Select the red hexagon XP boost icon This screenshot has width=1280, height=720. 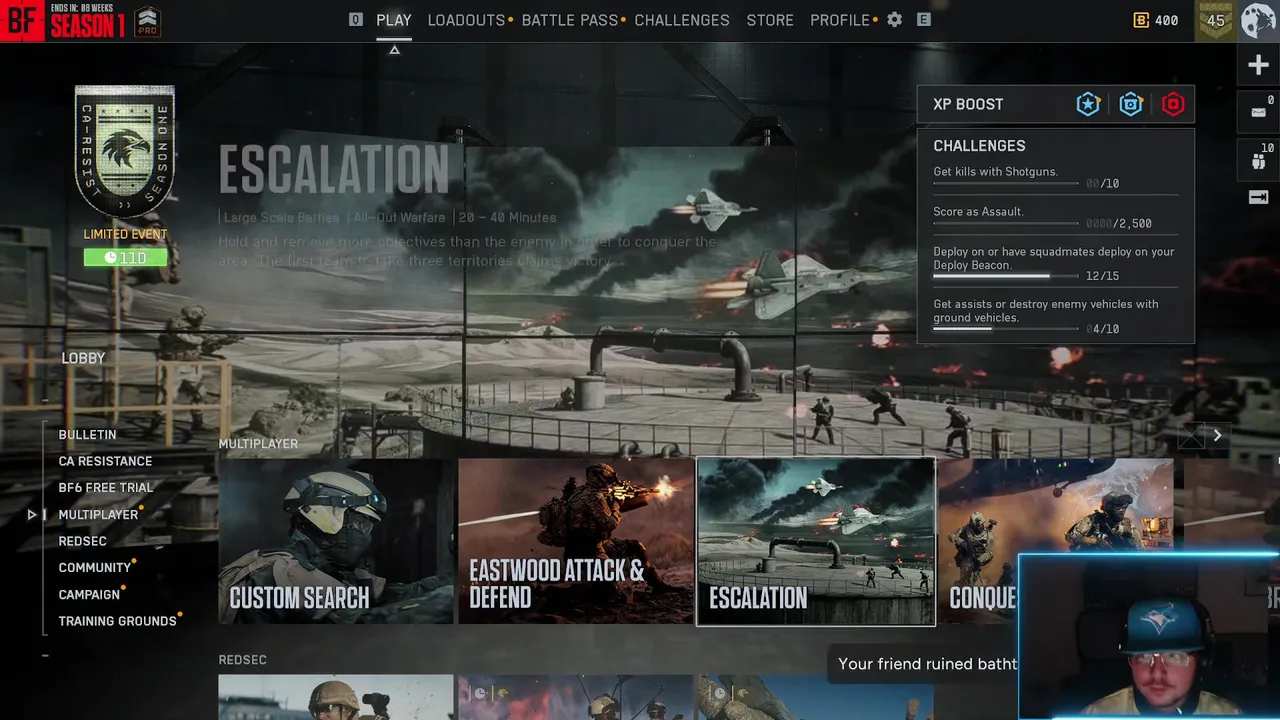click(x=1173, y=104)
